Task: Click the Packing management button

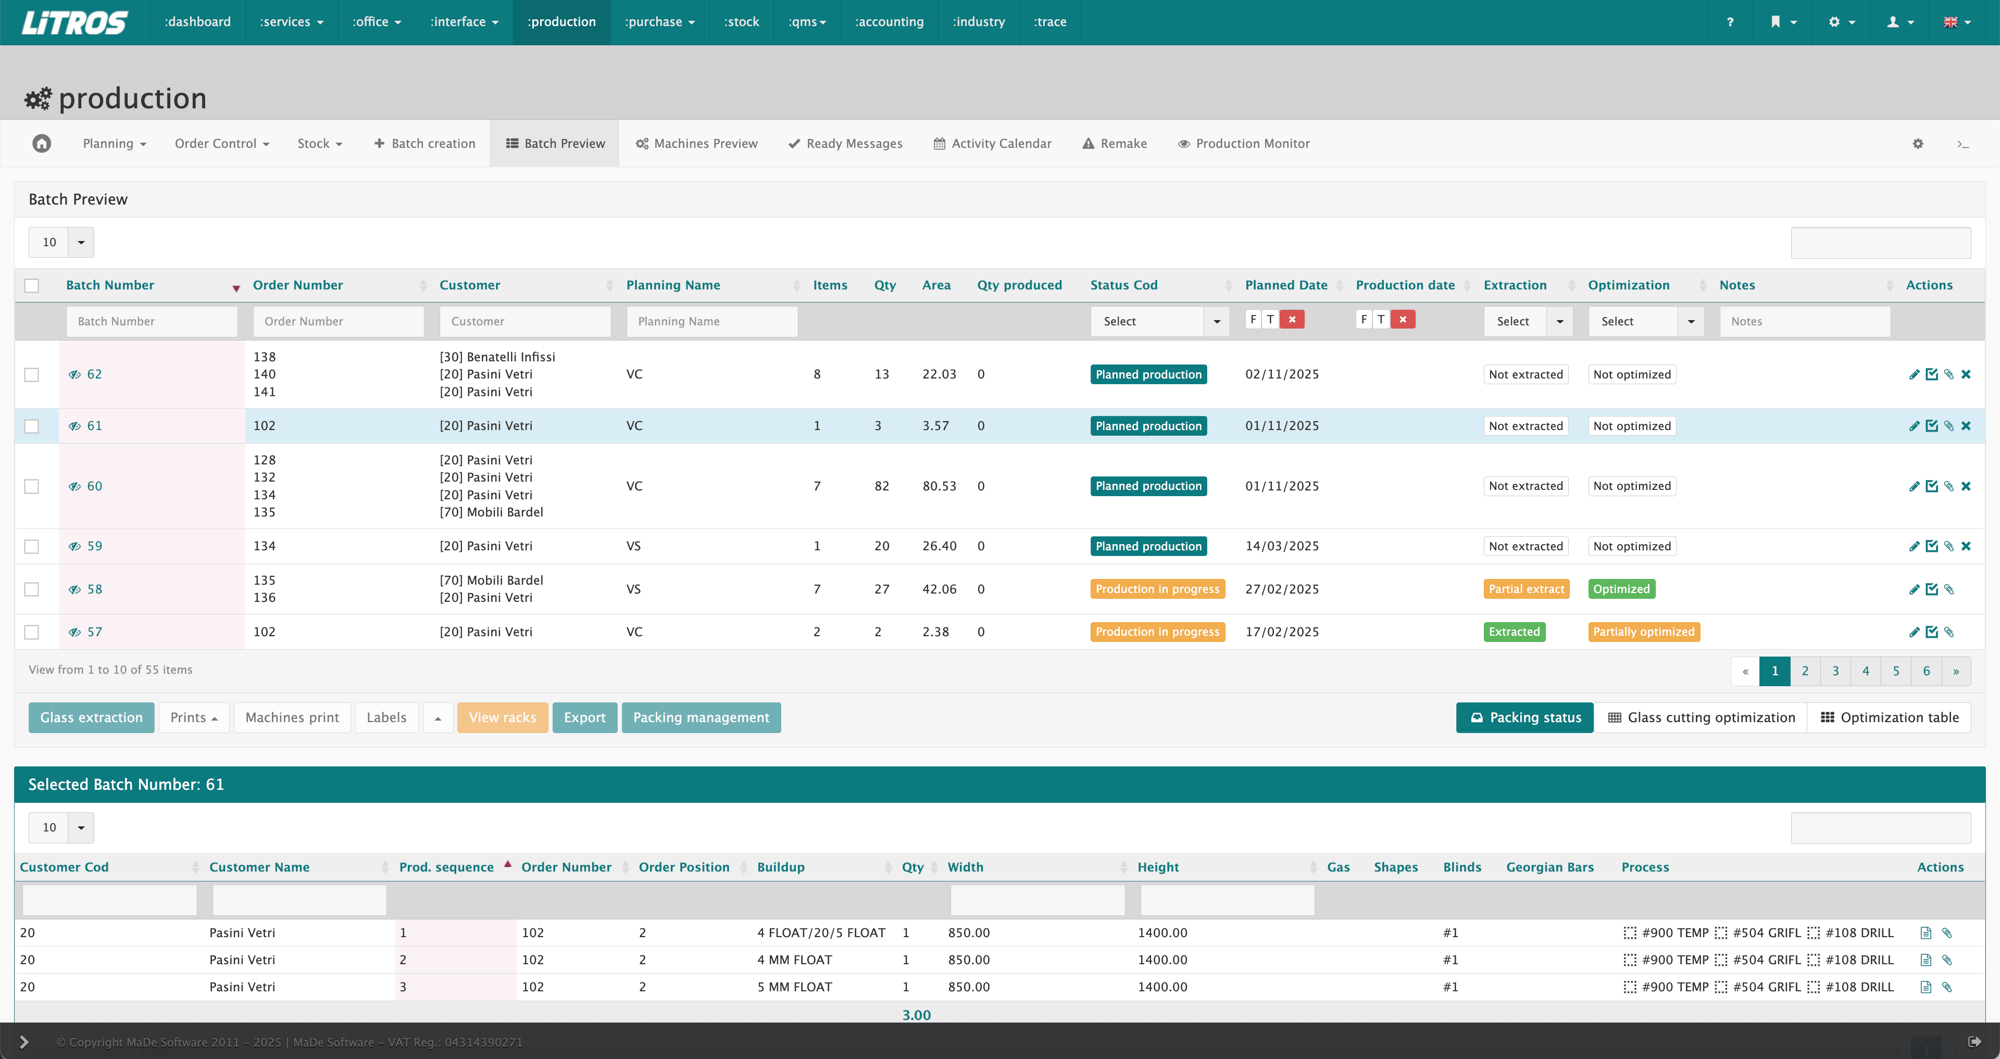Action: (x=701, y=718)
